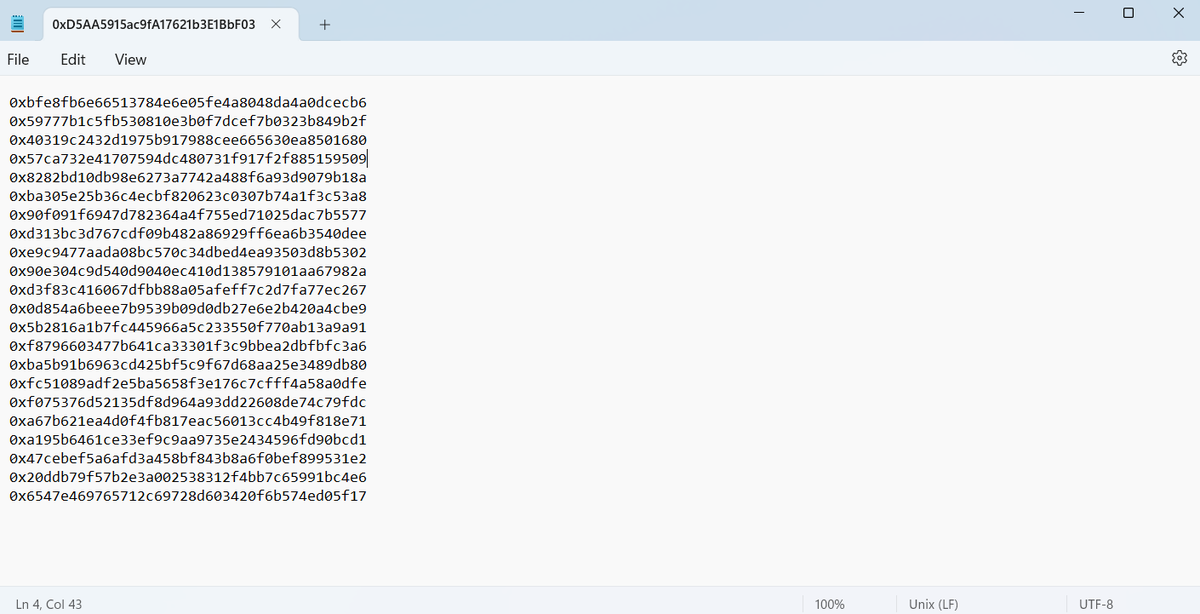
Task: Close the 0xD5AA5915ac9fA17621b3E1BbF03 tab
Action: pos(276,24)
